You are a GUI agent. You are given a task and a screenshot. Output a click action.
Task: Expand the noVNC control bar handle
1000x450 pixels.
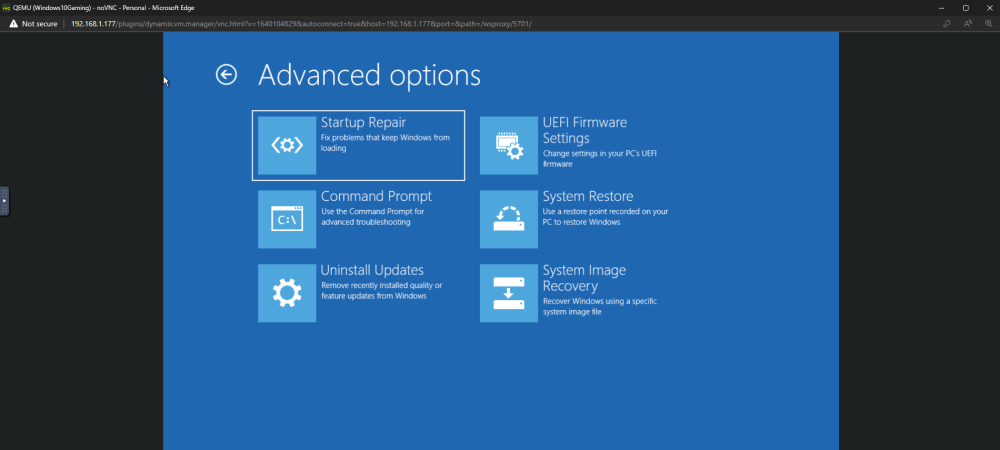[x=4, y=201]
